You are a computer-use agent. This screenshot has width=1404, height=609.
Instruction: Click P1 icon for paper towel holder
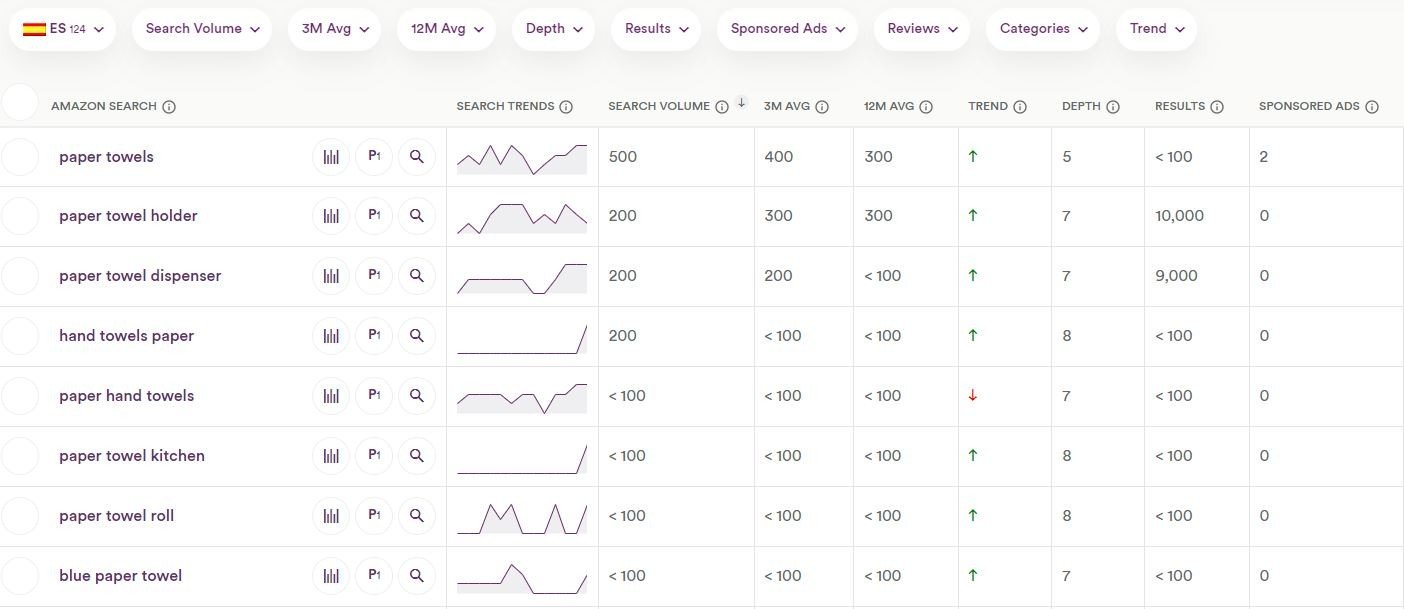(374, 216)
